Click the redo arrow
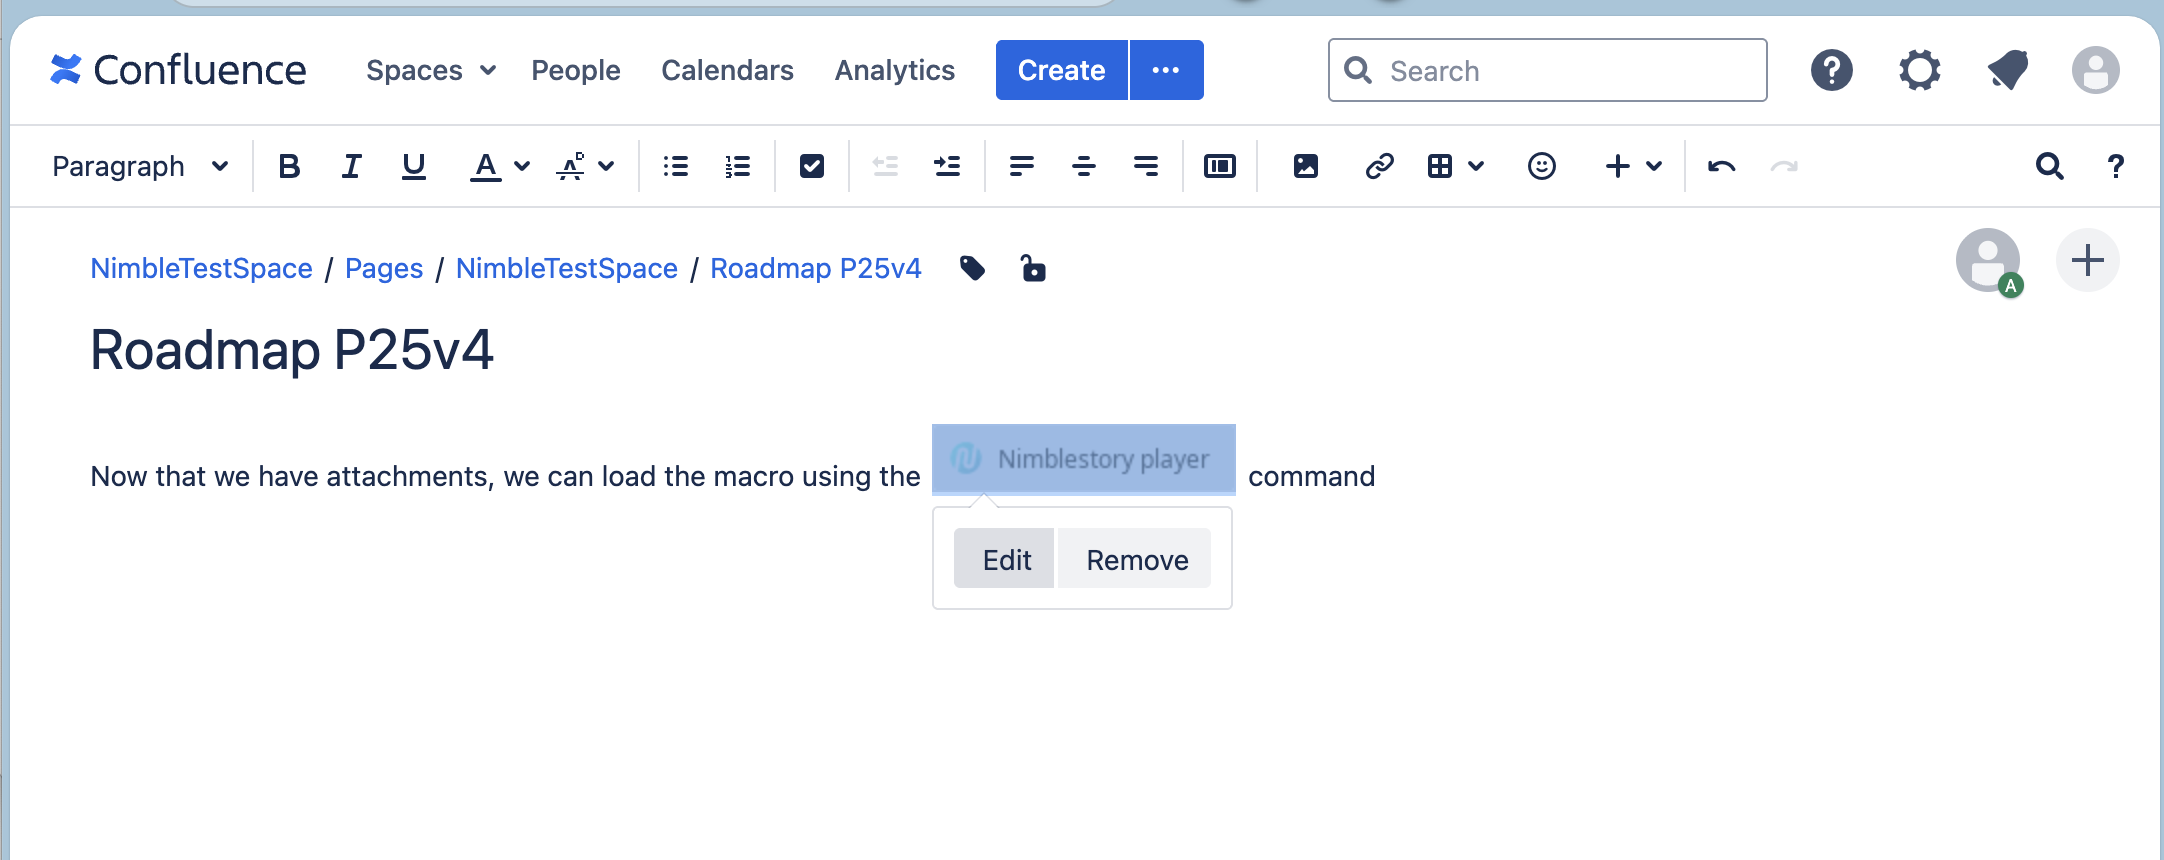This screenshot has height=860, width=2164. point(1784,166)
